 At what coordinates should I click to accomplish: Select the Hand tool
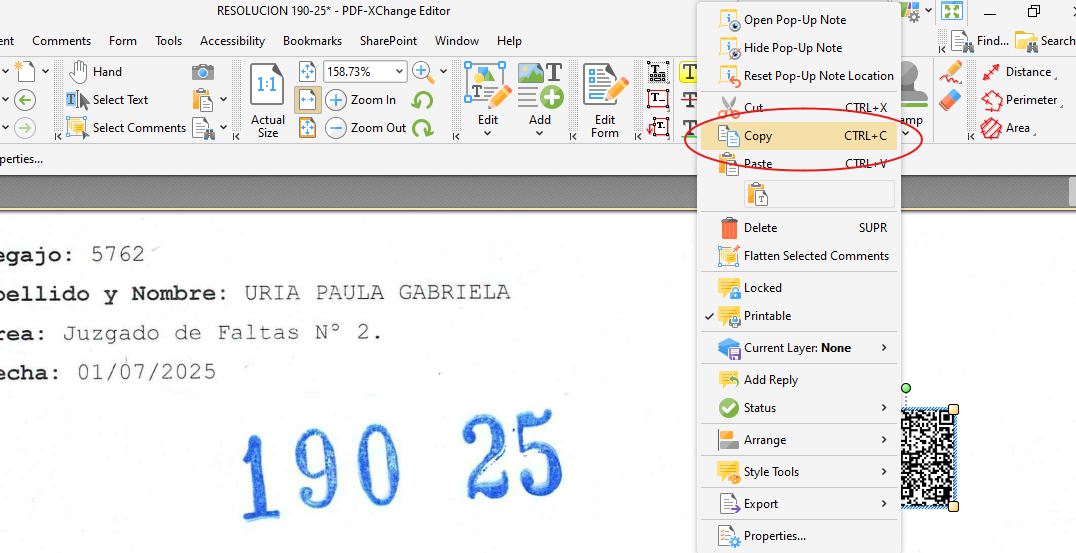[x=96, y=72]
